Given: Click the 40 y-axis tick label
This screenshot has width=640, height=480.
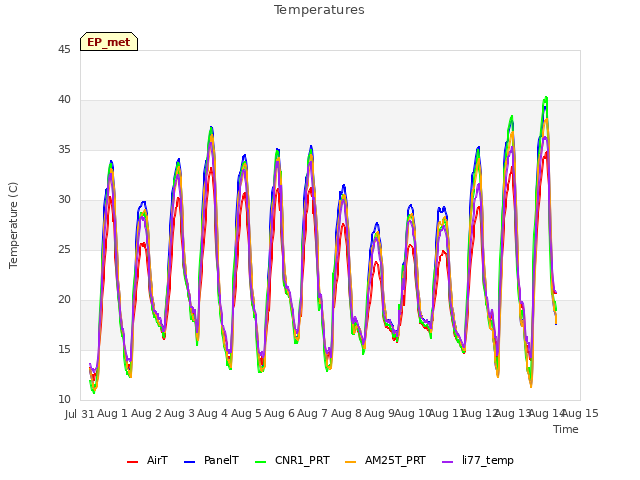Looking at the screenshot, I should [x=64, y=100].
